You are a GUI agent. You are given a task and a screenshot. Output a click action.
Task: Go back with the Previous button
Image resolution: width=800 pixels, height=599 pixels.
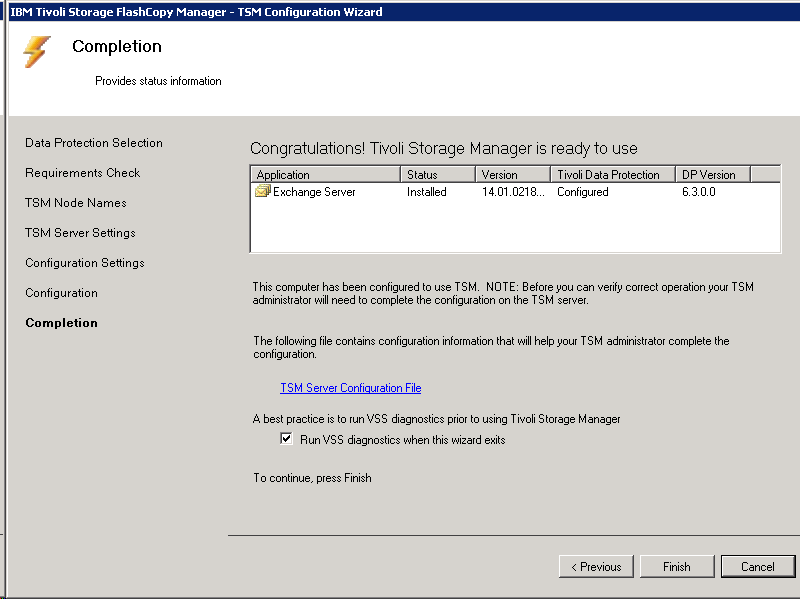tap(596, 567)
